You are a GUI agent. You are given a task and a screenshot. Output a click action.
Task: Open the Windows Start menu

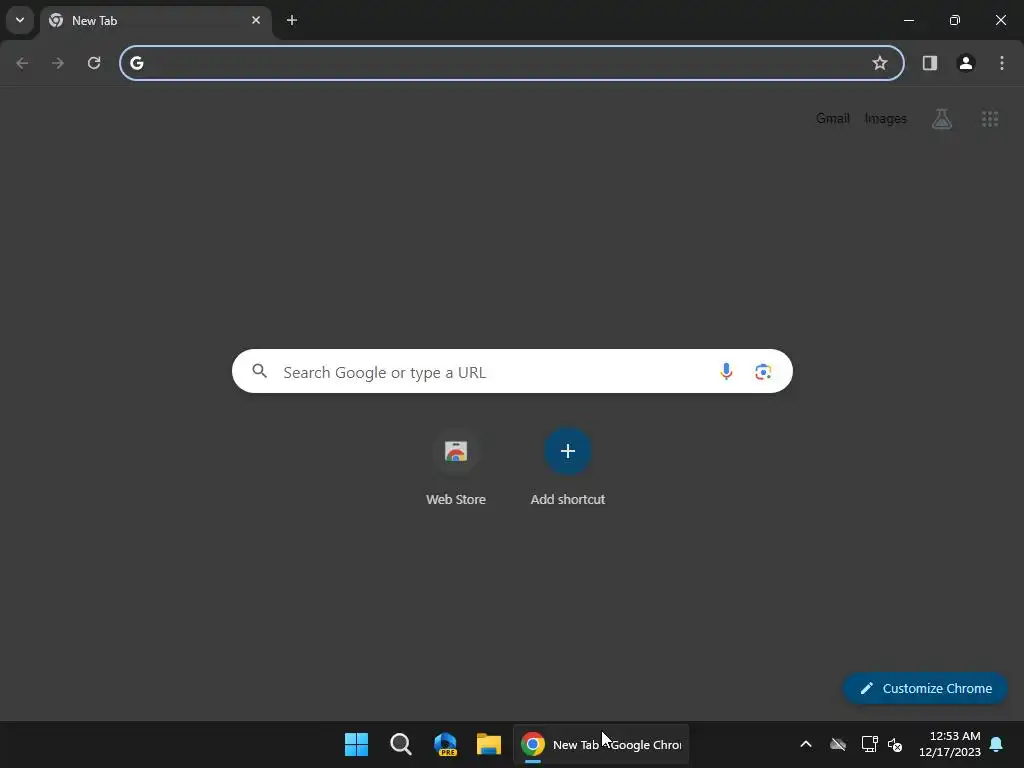point(357,744)
